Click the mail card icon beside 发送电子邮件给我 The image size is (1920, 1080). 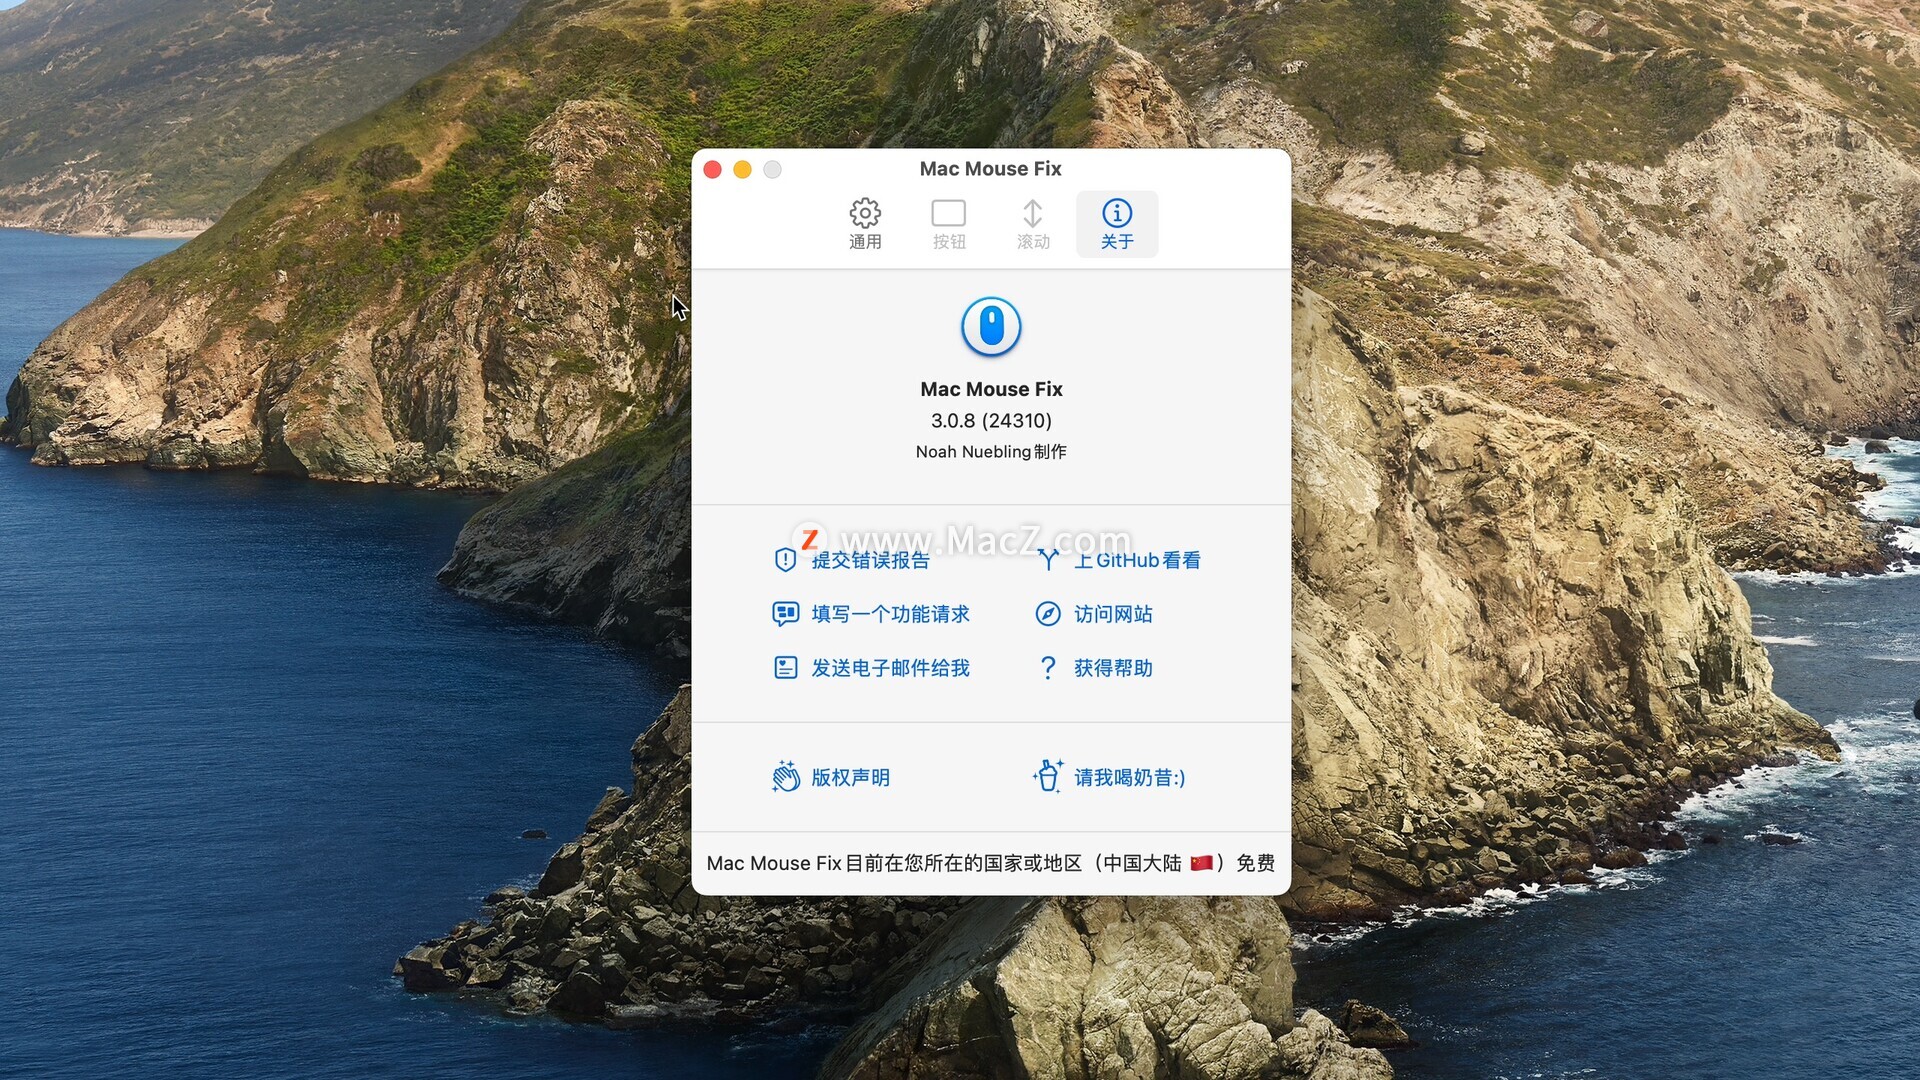click(x=785, y=668)
